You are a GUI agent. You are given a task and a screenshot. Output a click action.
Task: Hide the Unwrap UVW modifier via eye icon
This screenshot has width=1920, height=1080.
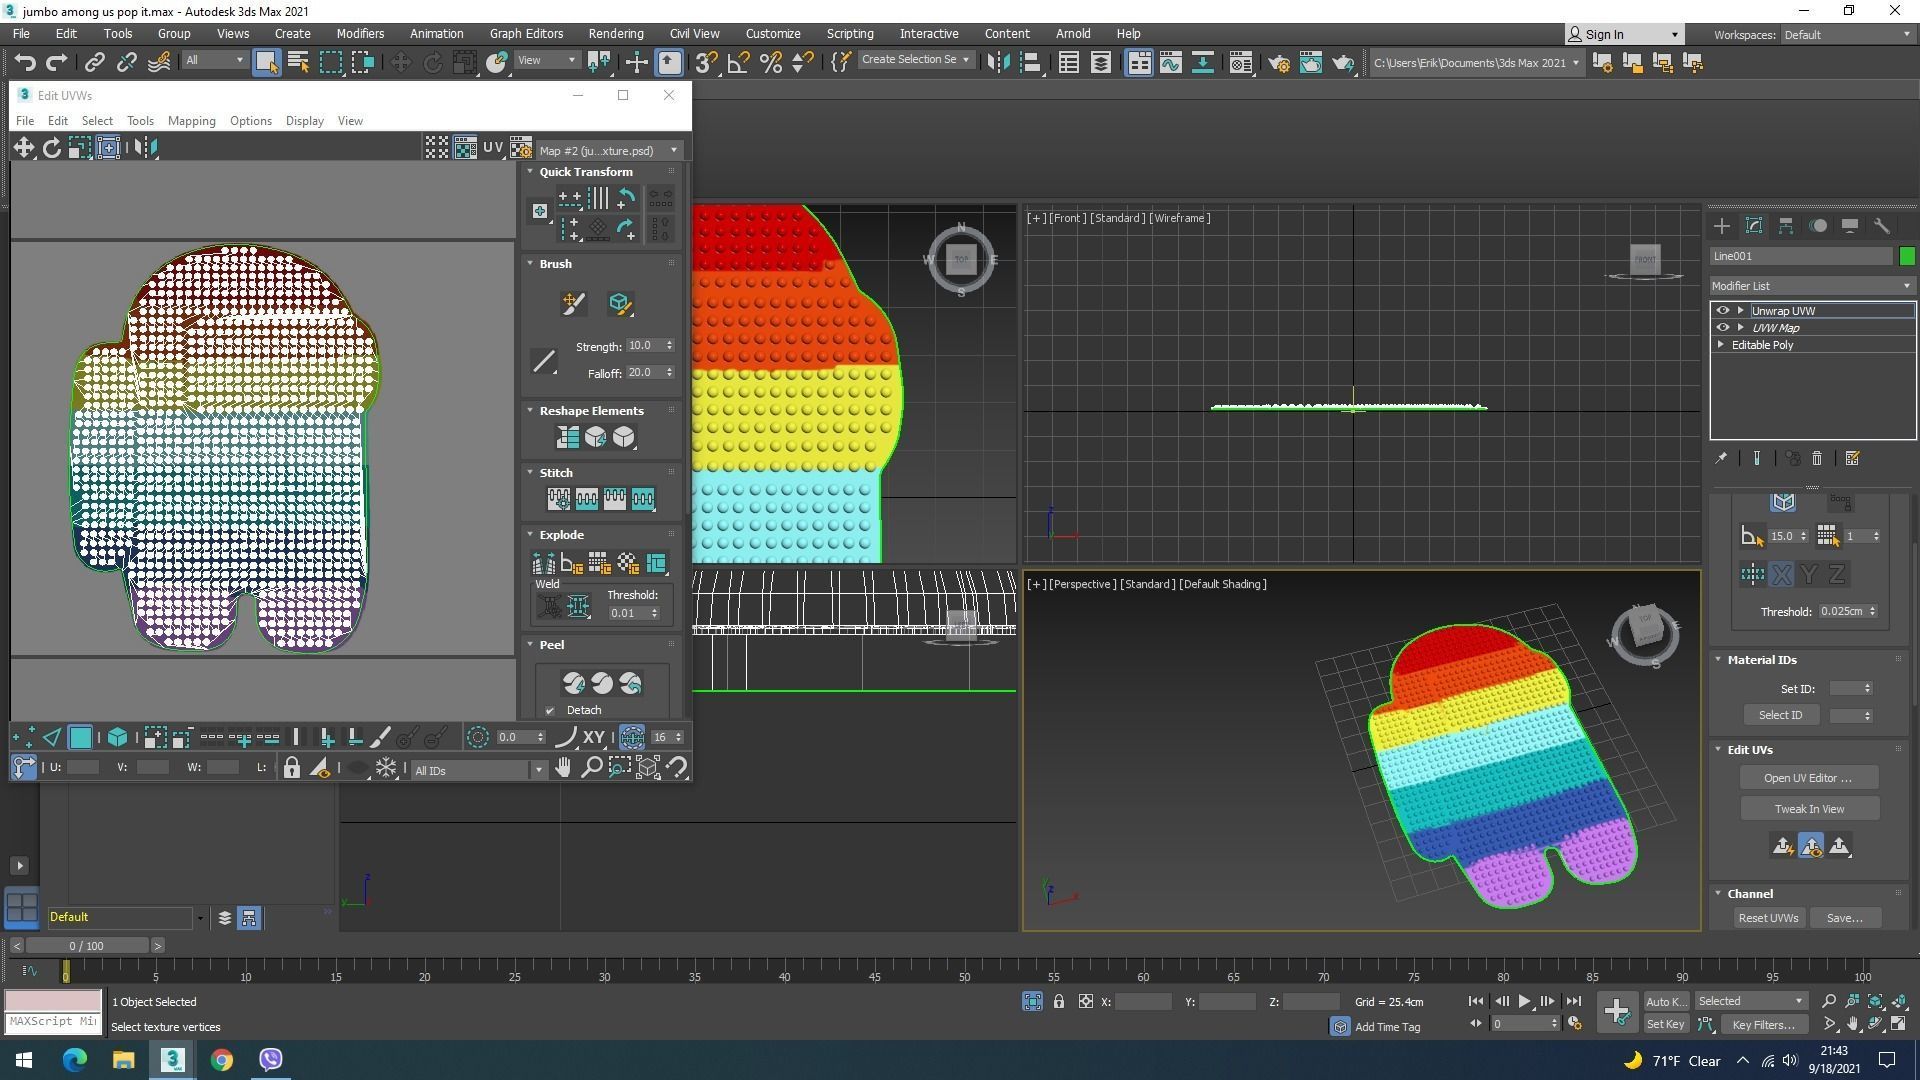(x=1722, y=311)
